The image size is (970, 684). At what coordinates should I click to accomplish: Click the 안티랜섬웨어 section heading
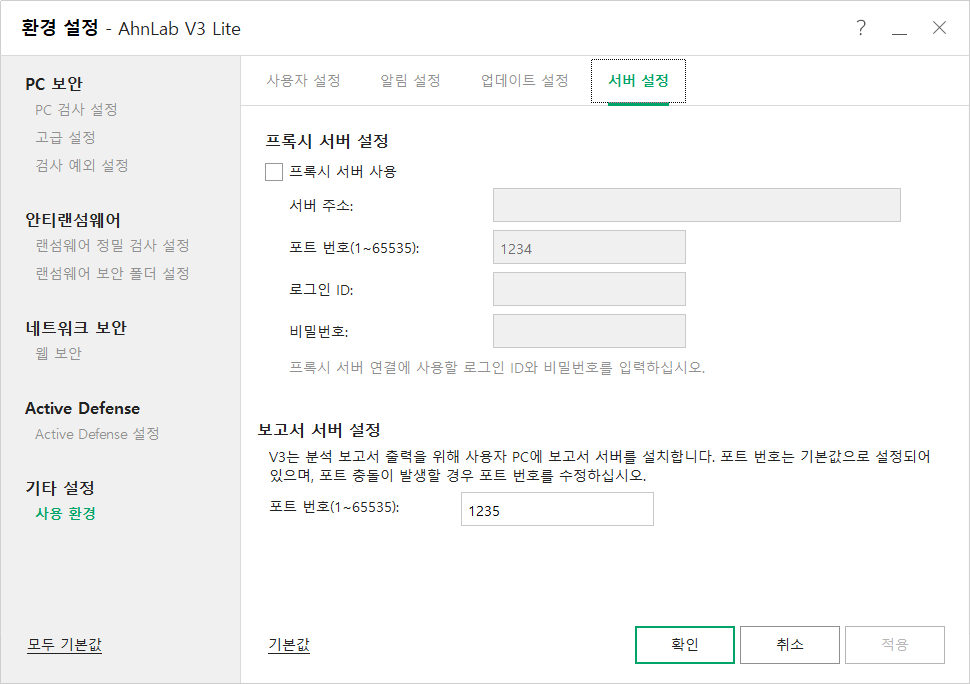tap(73, 220)
